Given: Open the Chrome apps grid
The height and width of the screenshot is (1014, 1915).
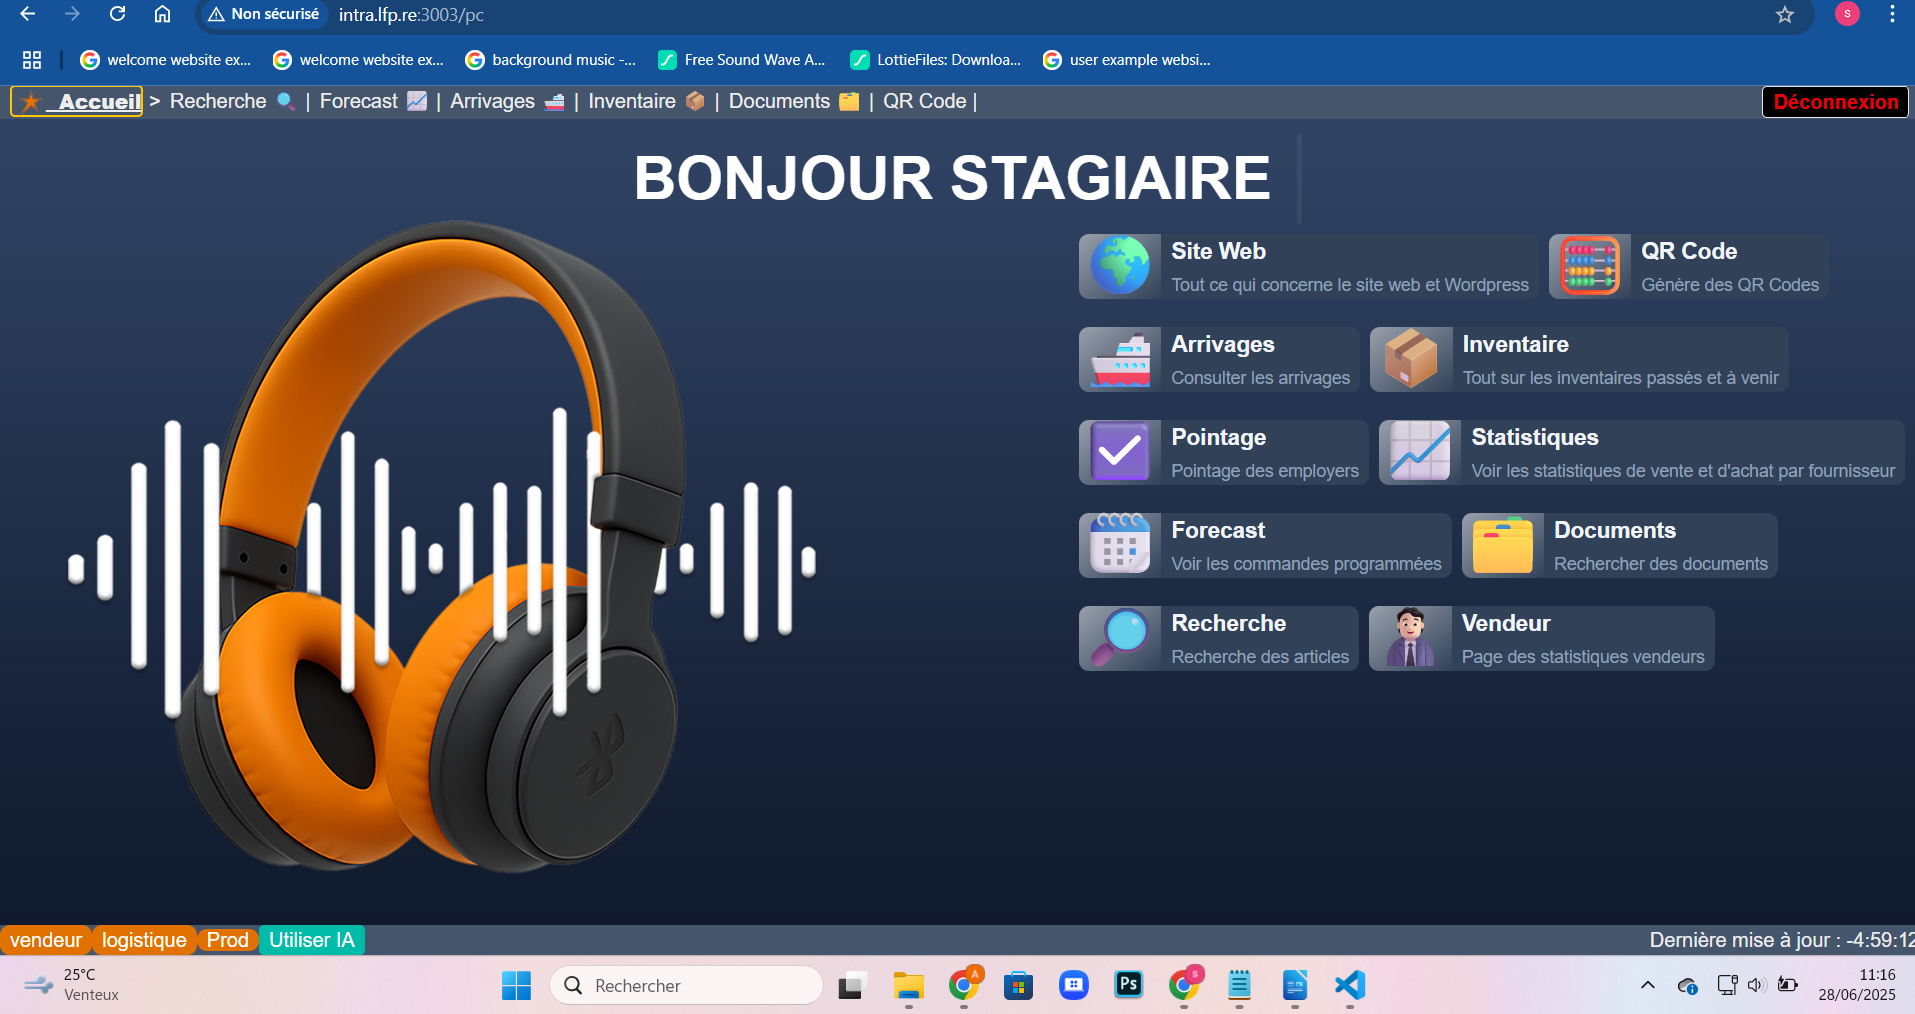Looking at the screenshot, I should click(31, 60).
